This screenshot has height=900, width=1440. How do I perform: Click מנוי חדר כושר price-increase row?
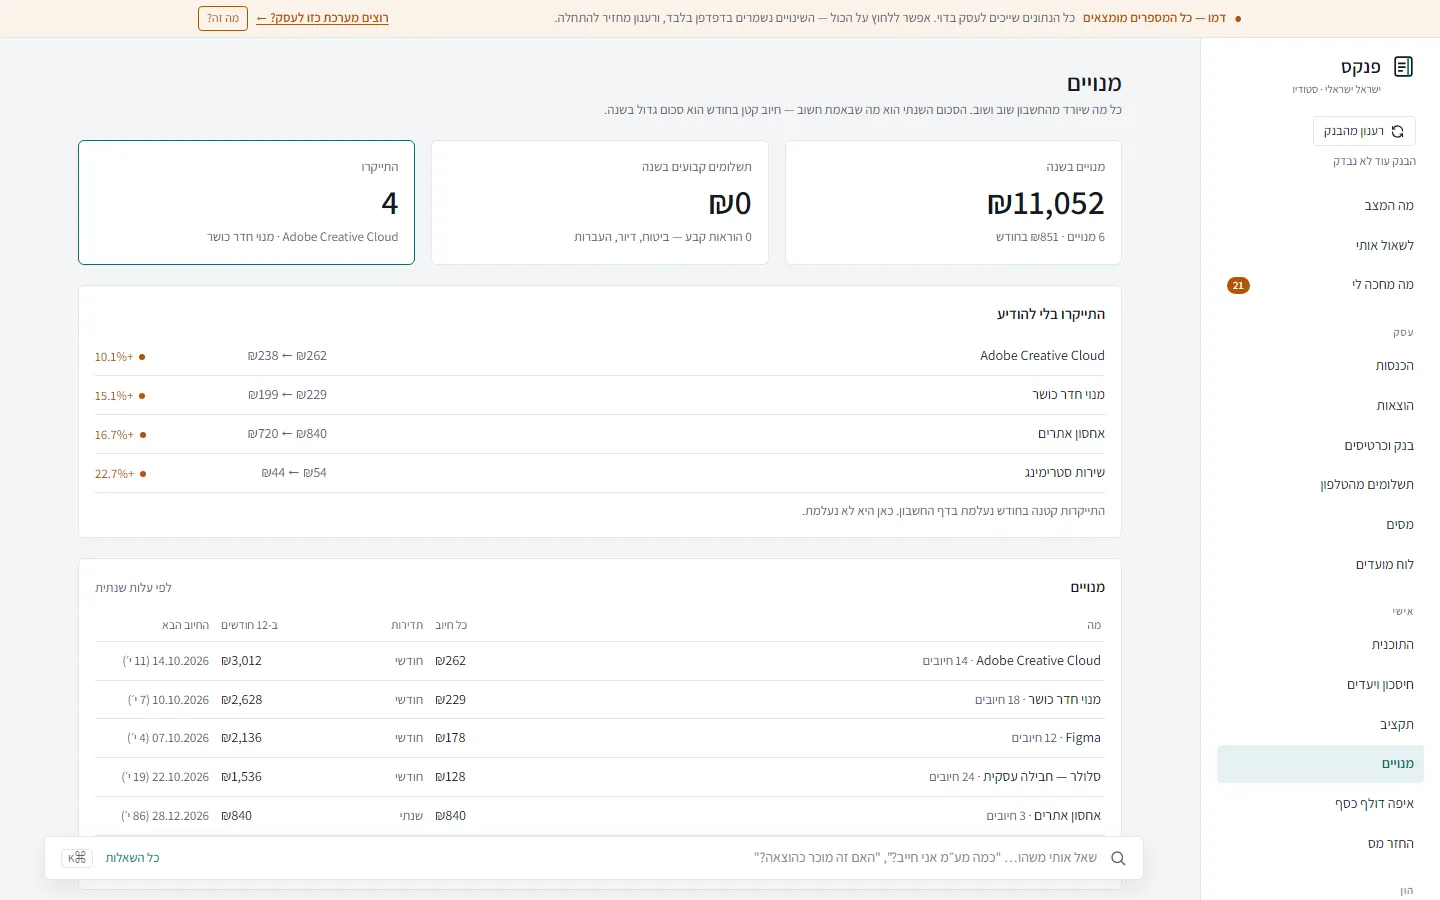pyautogui.click(x=600, y=395)
